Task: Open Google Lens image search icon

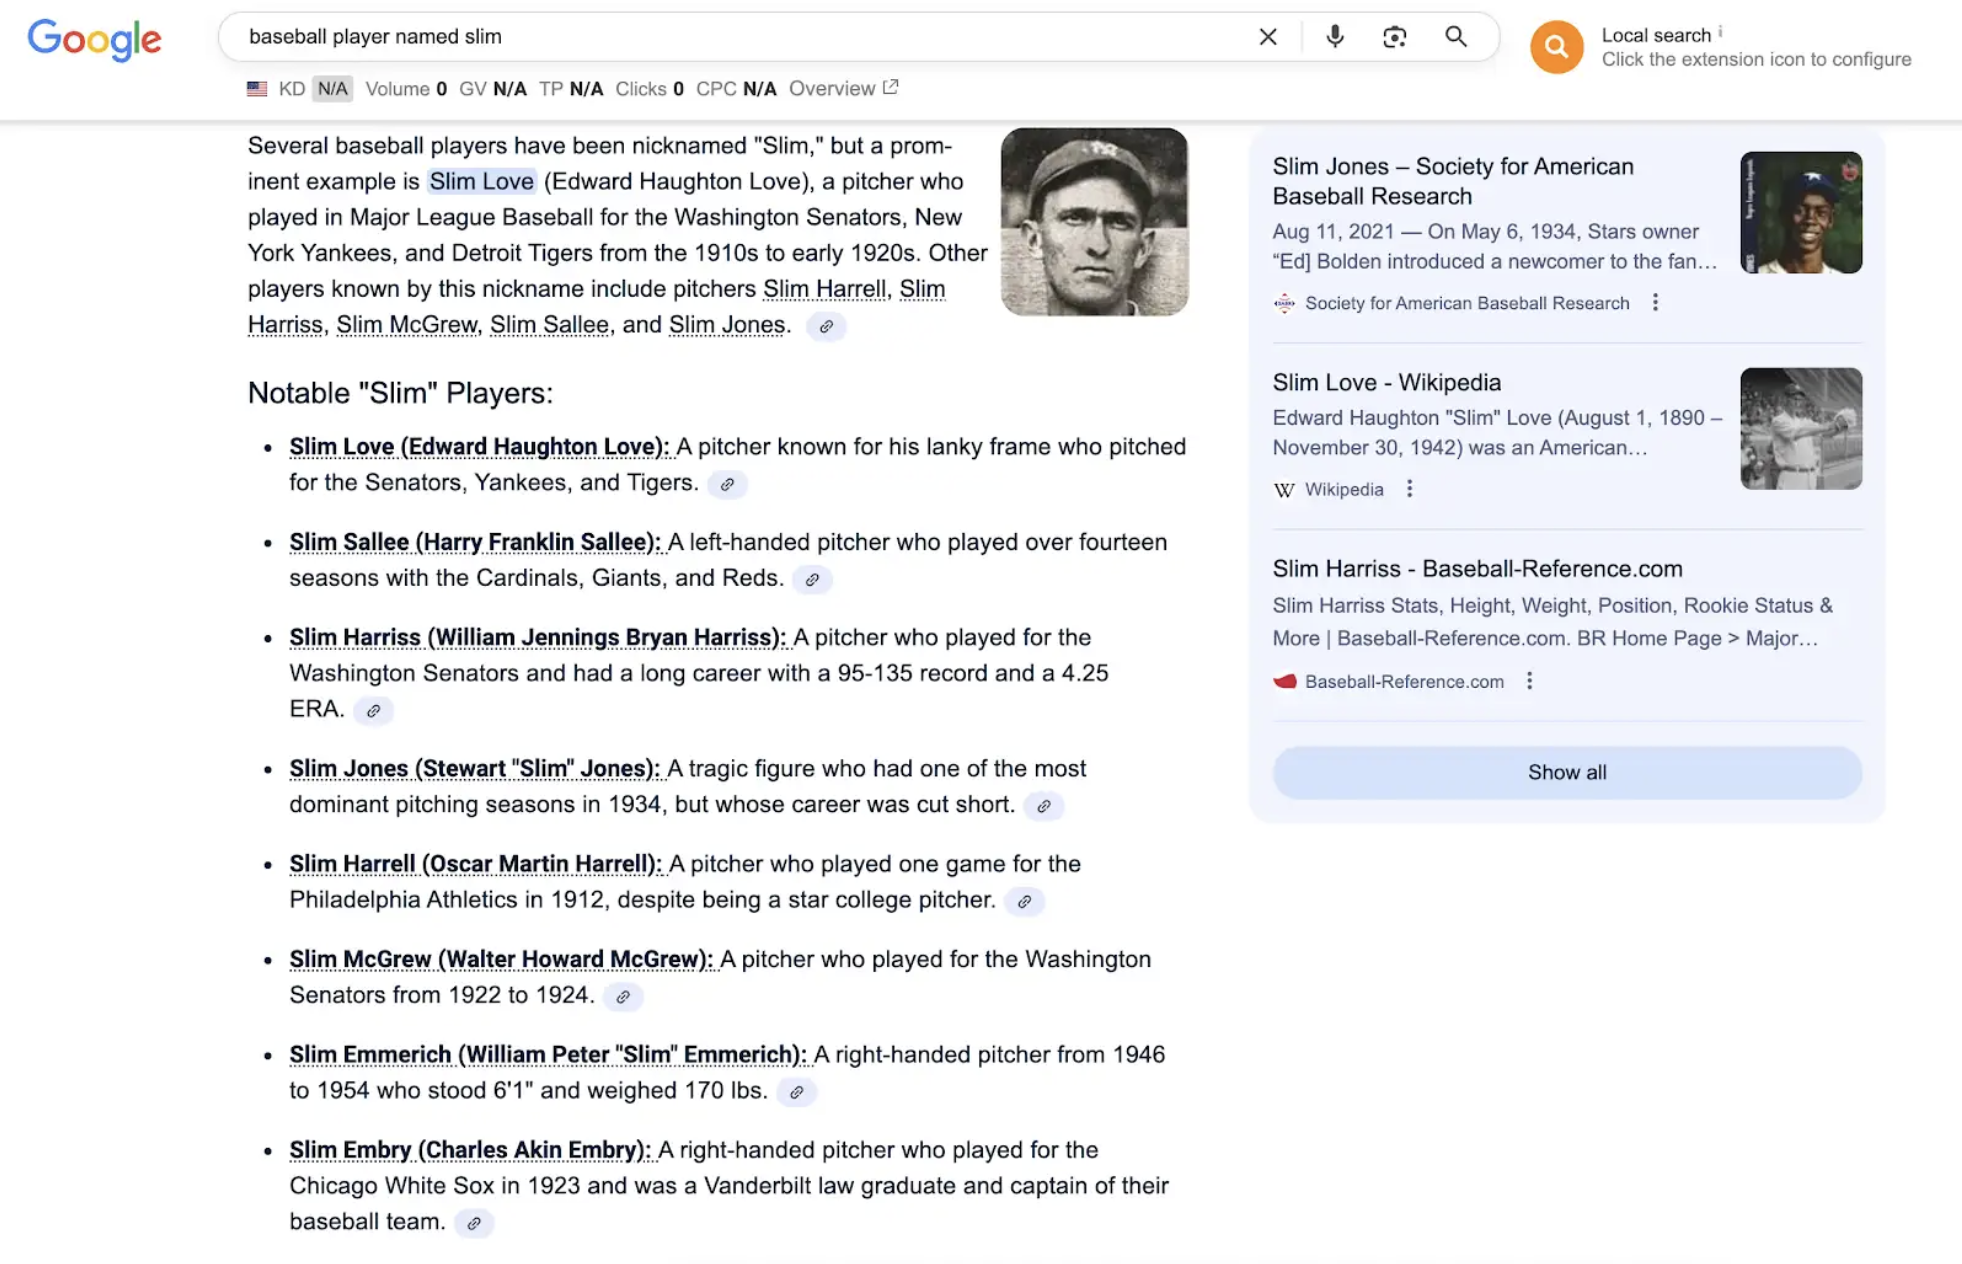Action: tap(1394, 37)
